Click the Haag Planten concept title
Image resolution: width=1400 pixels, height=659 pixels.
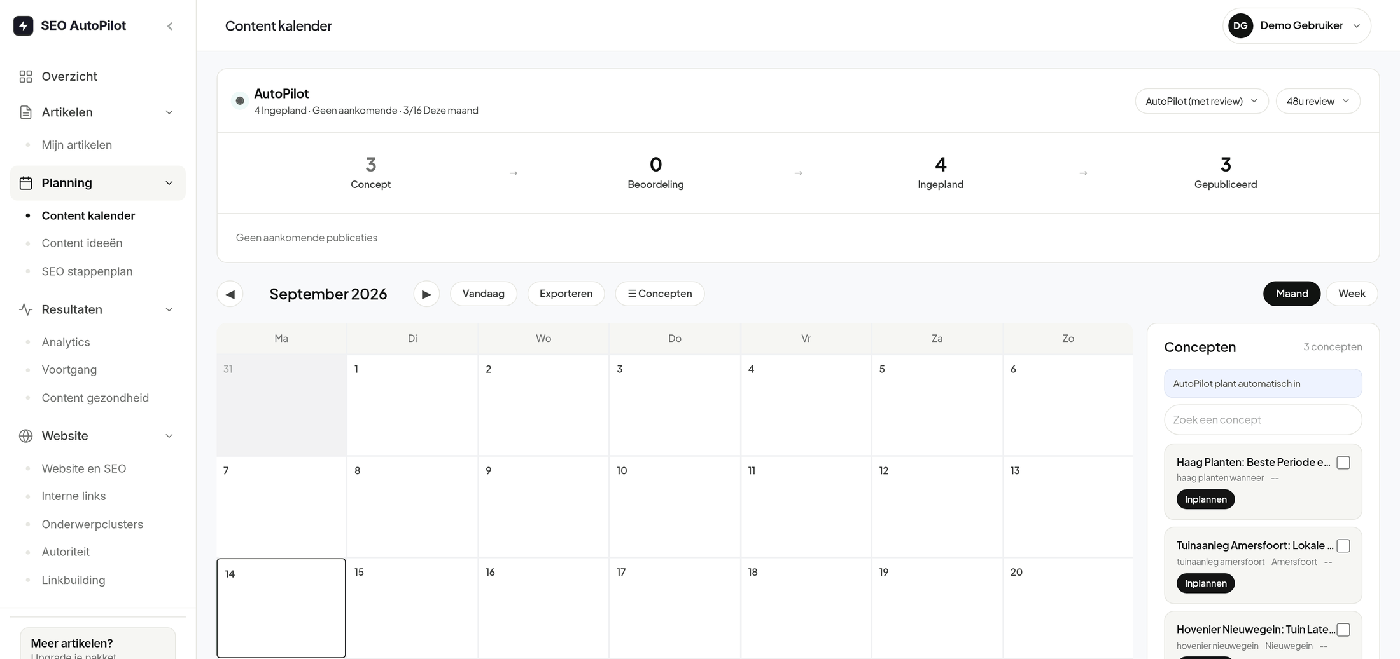(1254, 463)
